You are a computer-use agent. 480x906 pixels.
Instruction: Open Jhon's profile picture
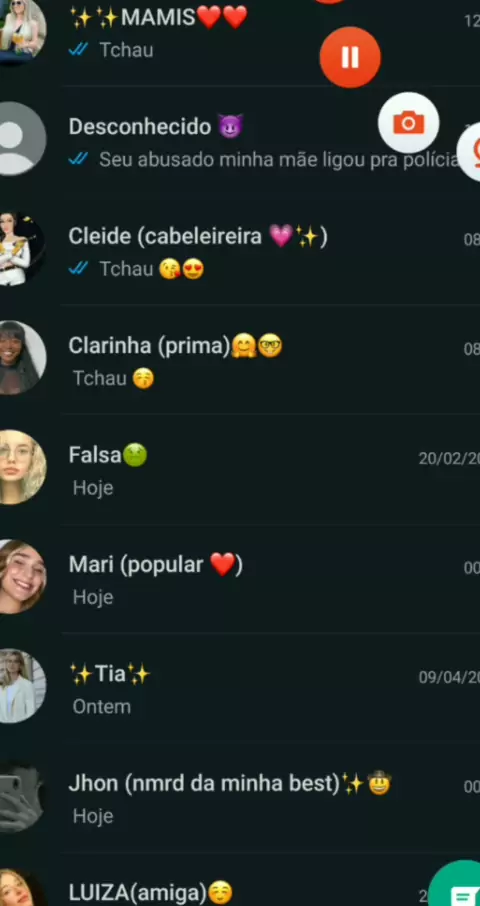[x=19, y=795]
